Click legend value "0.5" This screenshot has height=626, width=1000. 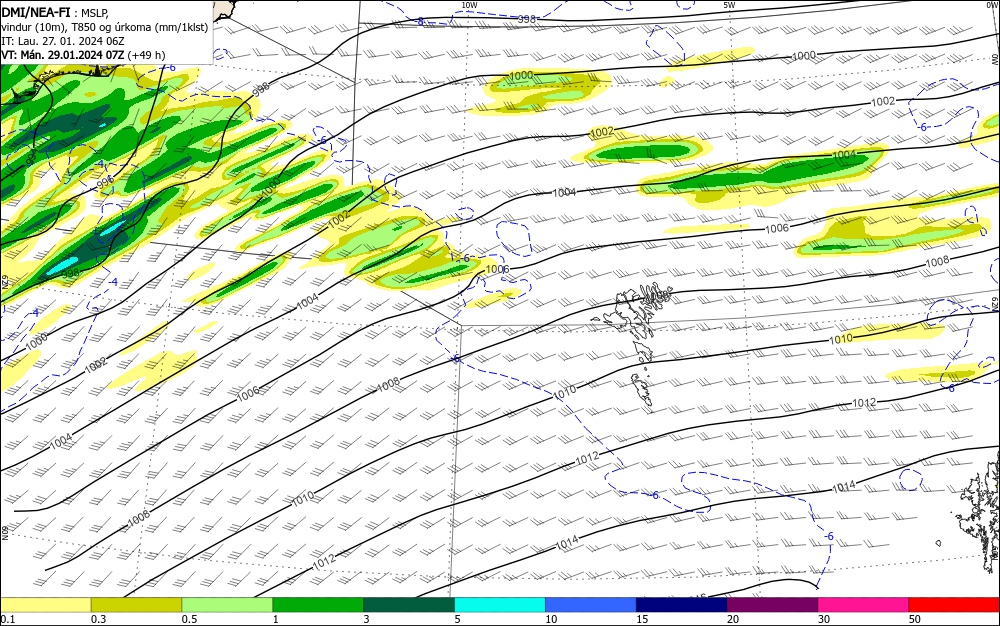point(189,619)
